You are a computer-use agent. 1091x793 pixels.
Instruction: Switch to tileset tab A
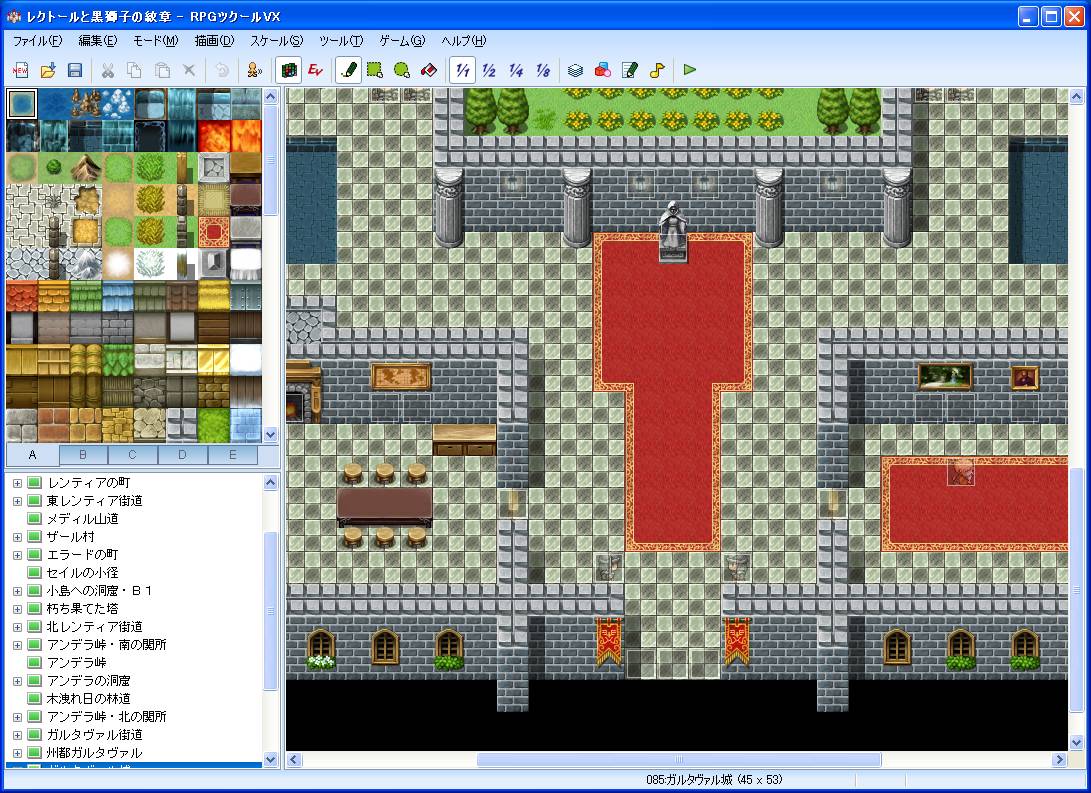click(33, 455)
